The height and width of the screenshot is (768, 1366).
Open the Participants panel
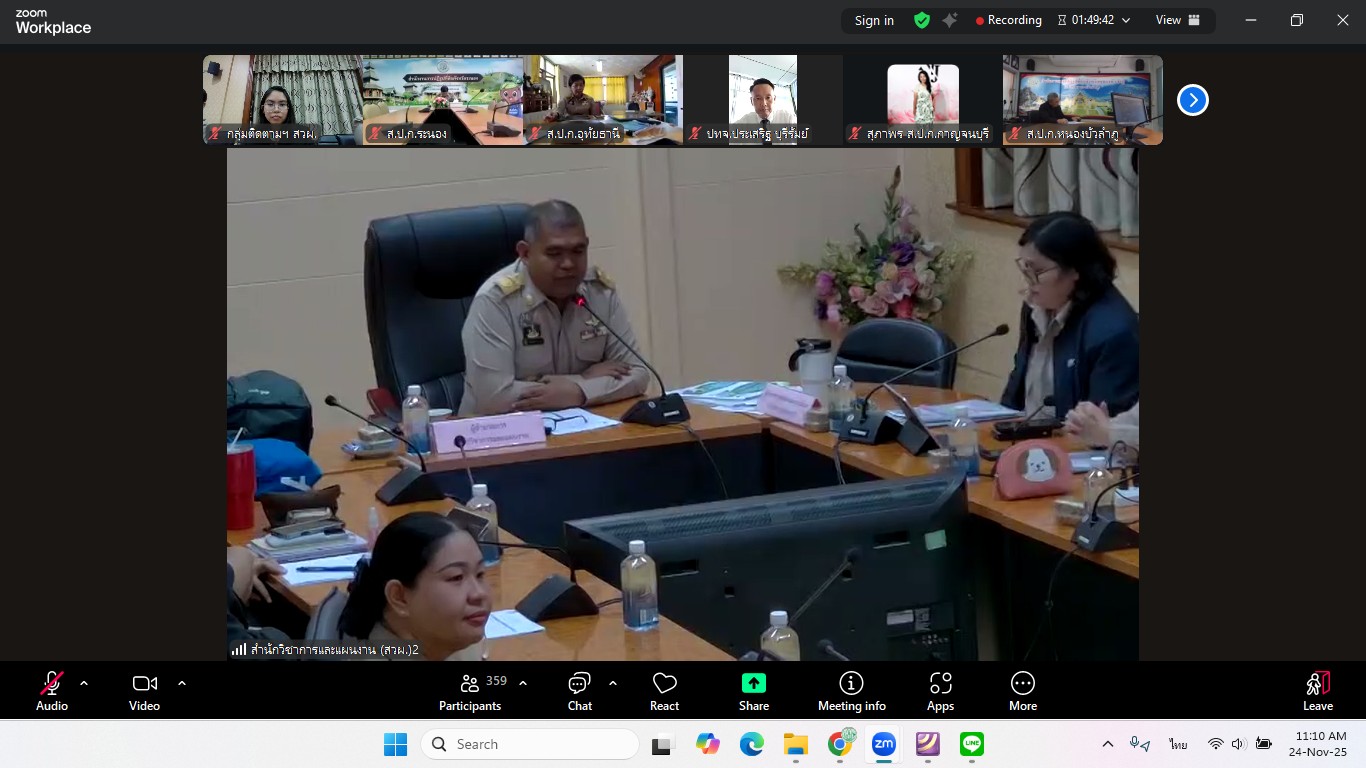pyautogui.click(x=470, y=690)
